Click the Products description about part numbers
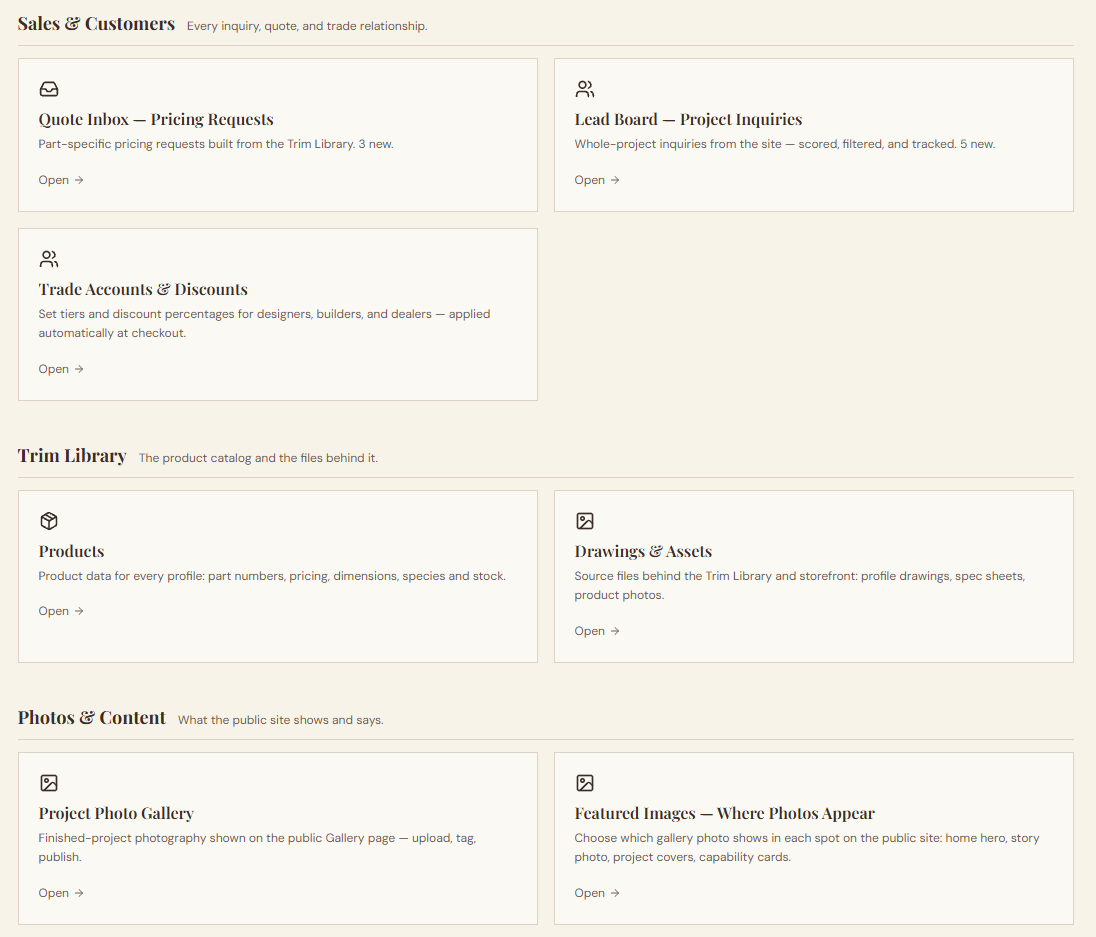Image resolution: width=1096 pixels, height=937 pixels. pos(272,576)
